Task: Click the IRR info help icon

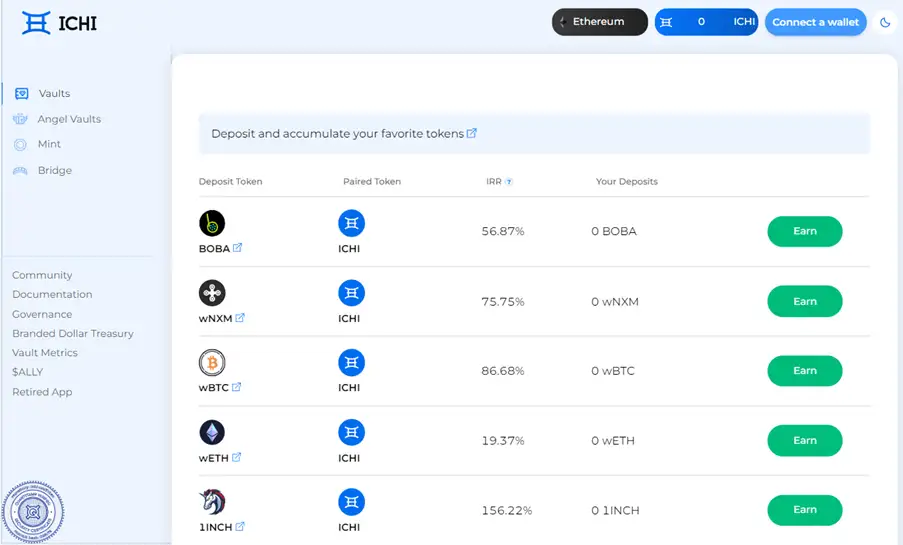Action: [x=509, y=182]
